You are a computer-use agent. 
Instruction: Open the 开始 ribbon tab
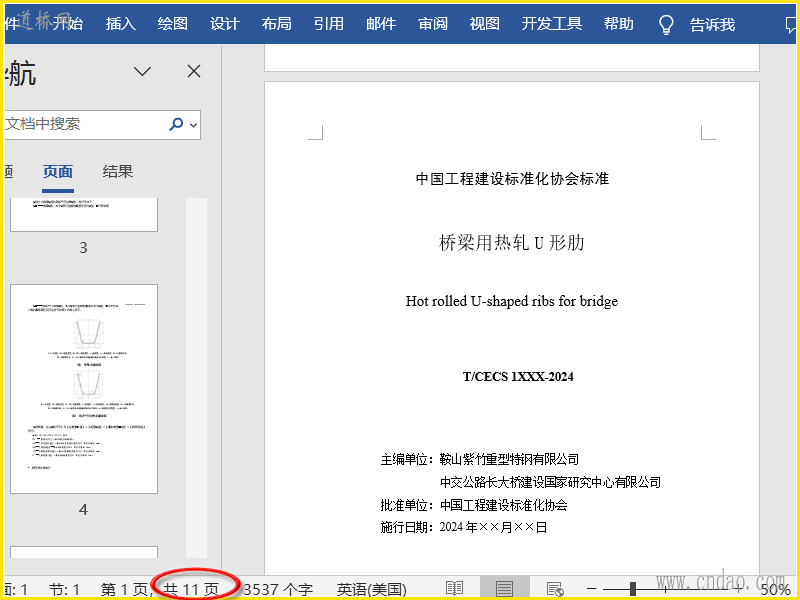point(68,23)
